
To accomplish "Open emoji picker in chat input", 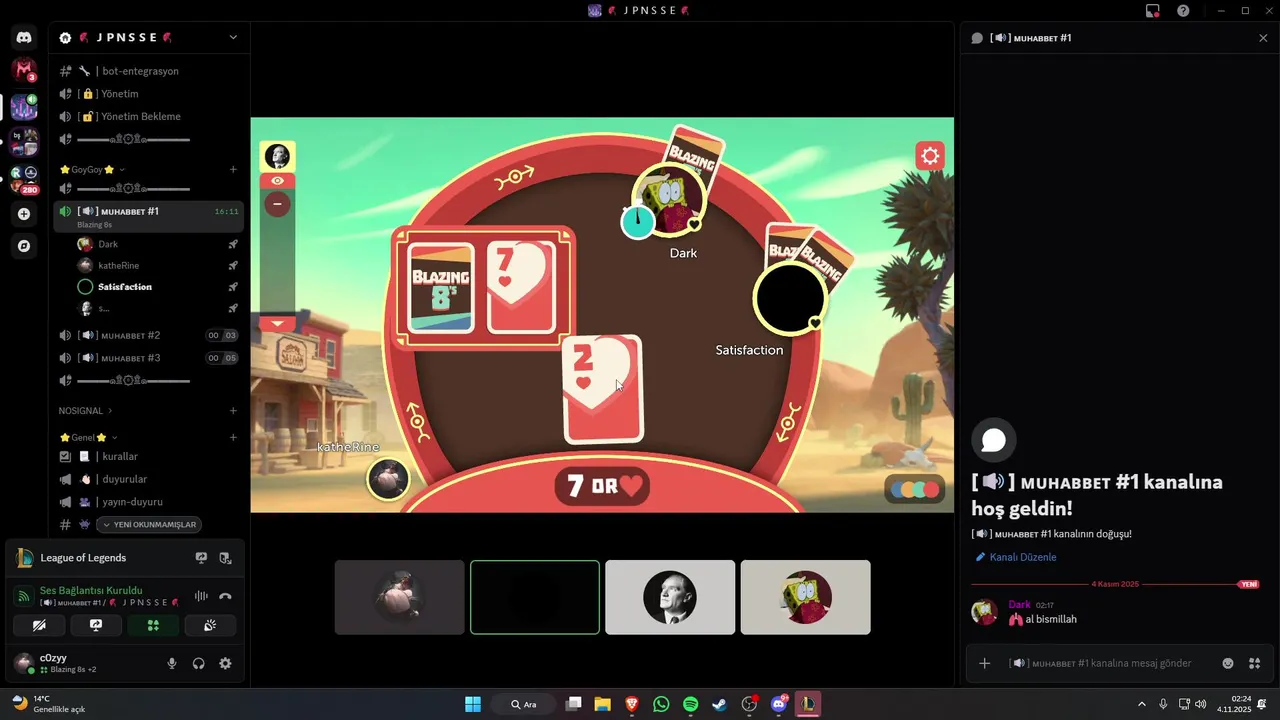I will pyautogui.click(x=1228, y=663).
